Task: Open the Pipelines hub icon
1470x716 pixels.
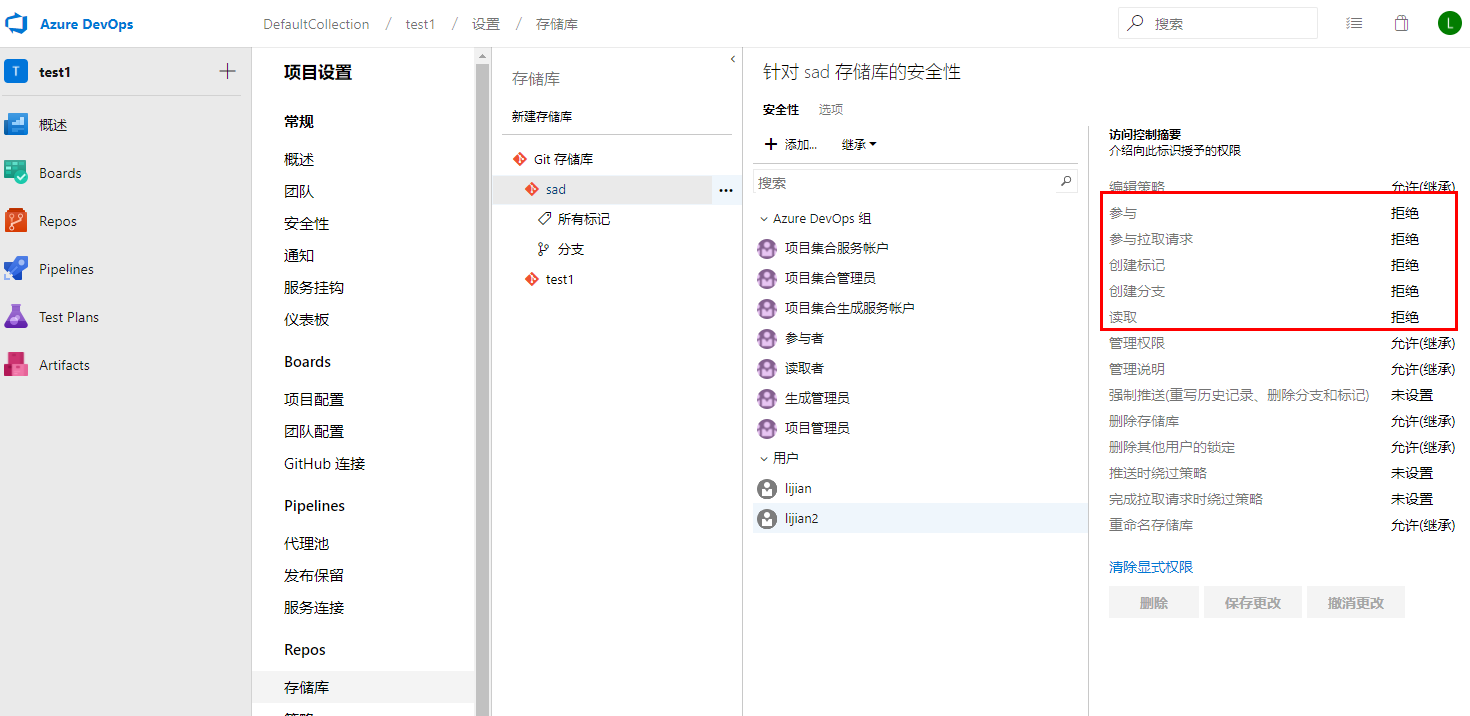Action: (16, 269)
